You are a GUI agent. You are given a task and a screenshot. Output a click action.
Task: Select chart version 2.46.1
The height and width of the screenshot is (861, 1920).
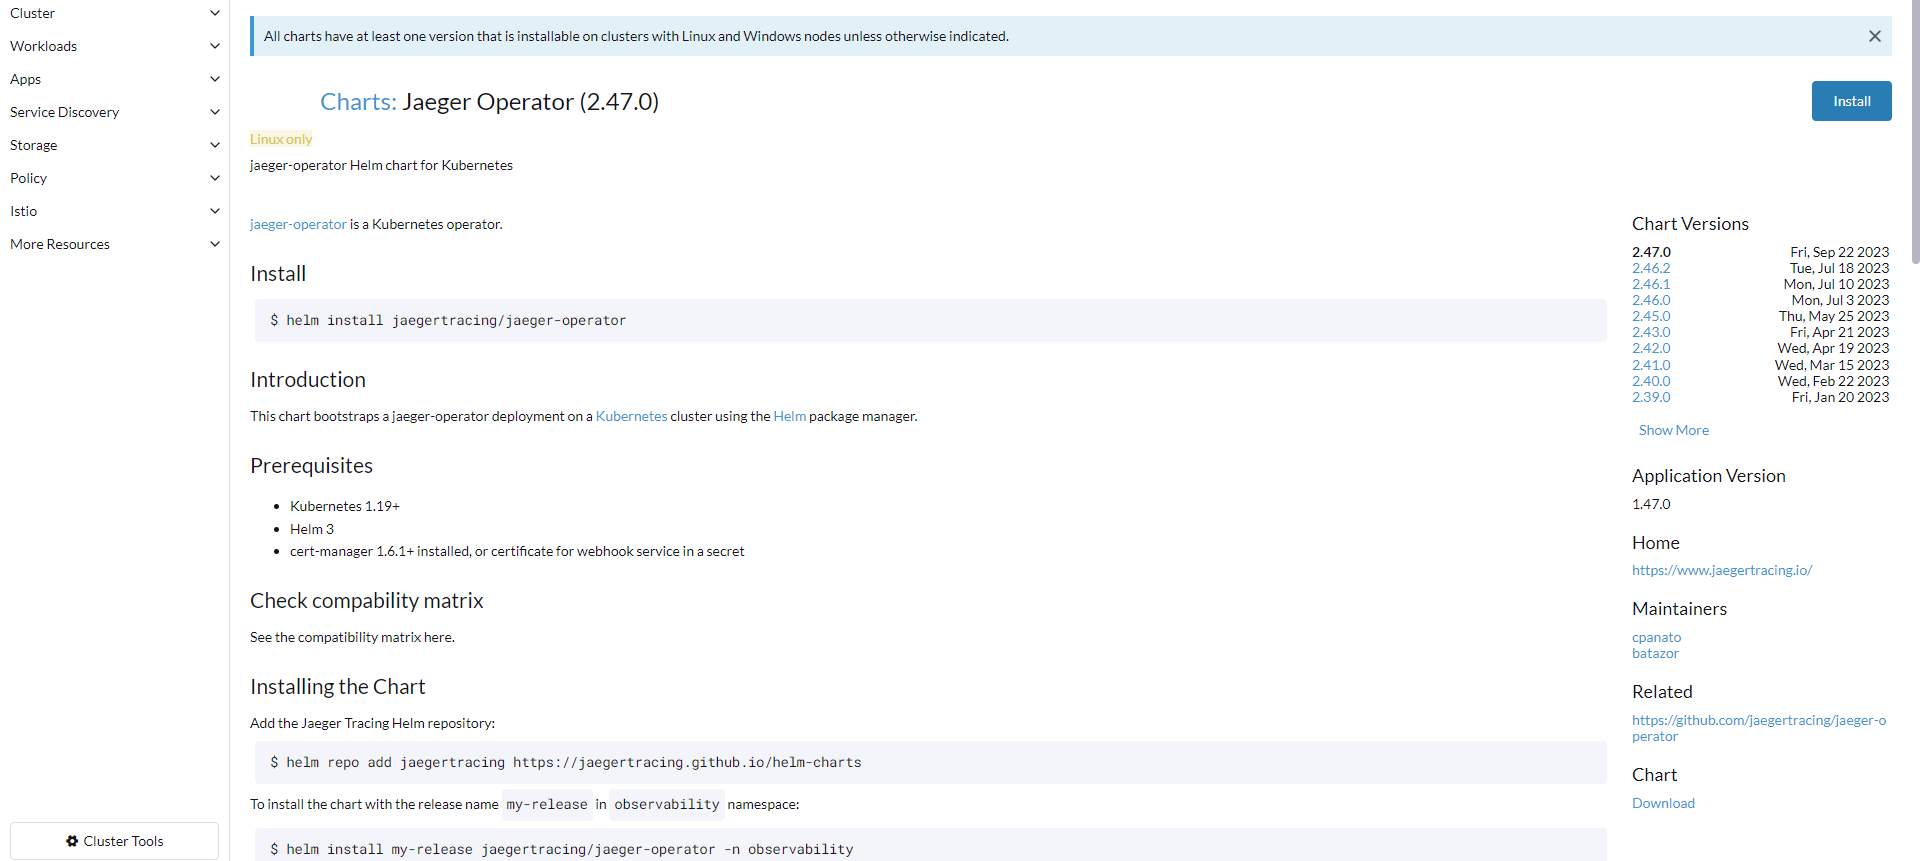pyautogui.click(x=1651, y=284)
